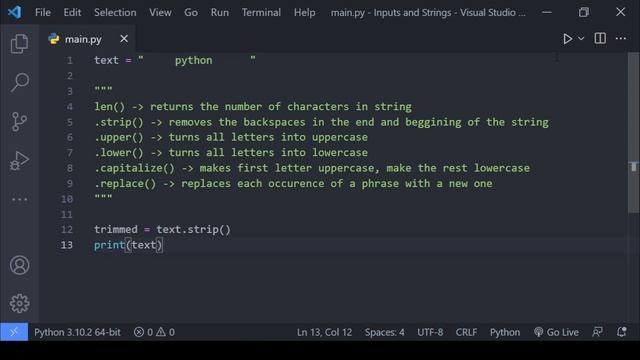Screen dimensions: 640x360
Task: Select language mode Python in status bar
Action: pos(505,332)
